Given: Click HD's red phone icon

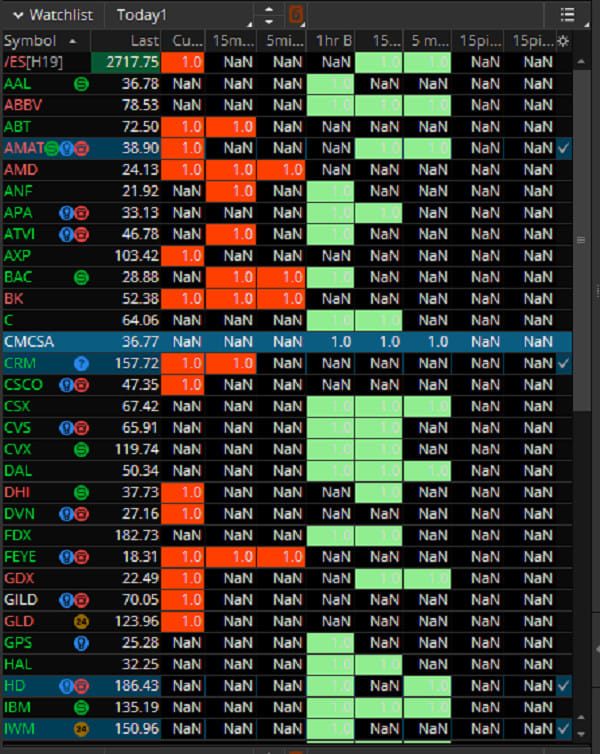Looking at the screenshot, I should tap(81, 686).
